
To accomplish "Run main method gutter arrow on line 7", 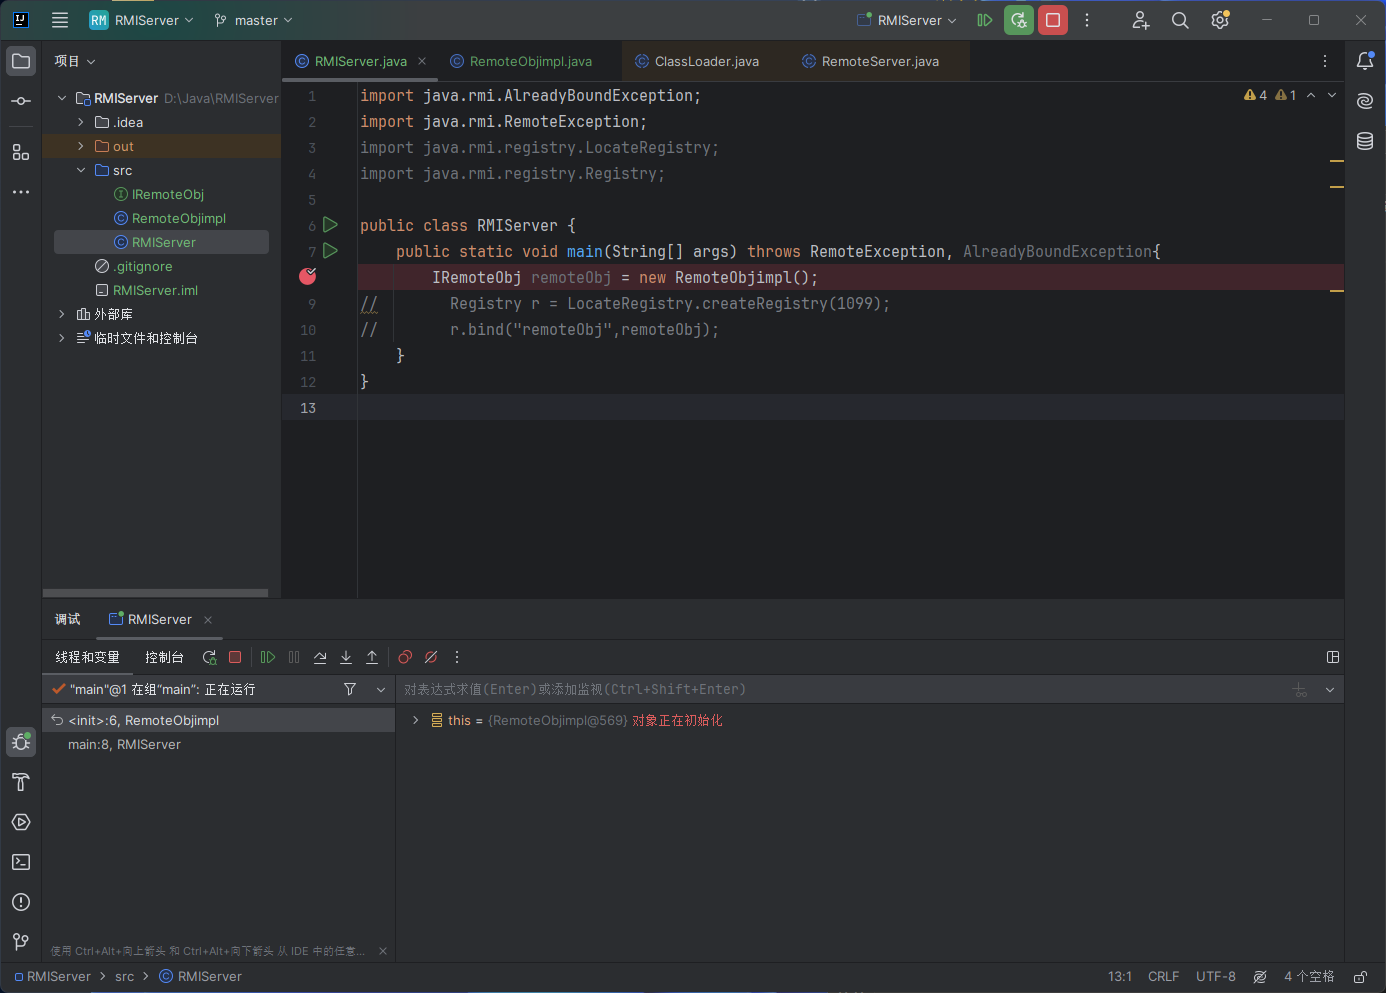I will pos(331,251).
